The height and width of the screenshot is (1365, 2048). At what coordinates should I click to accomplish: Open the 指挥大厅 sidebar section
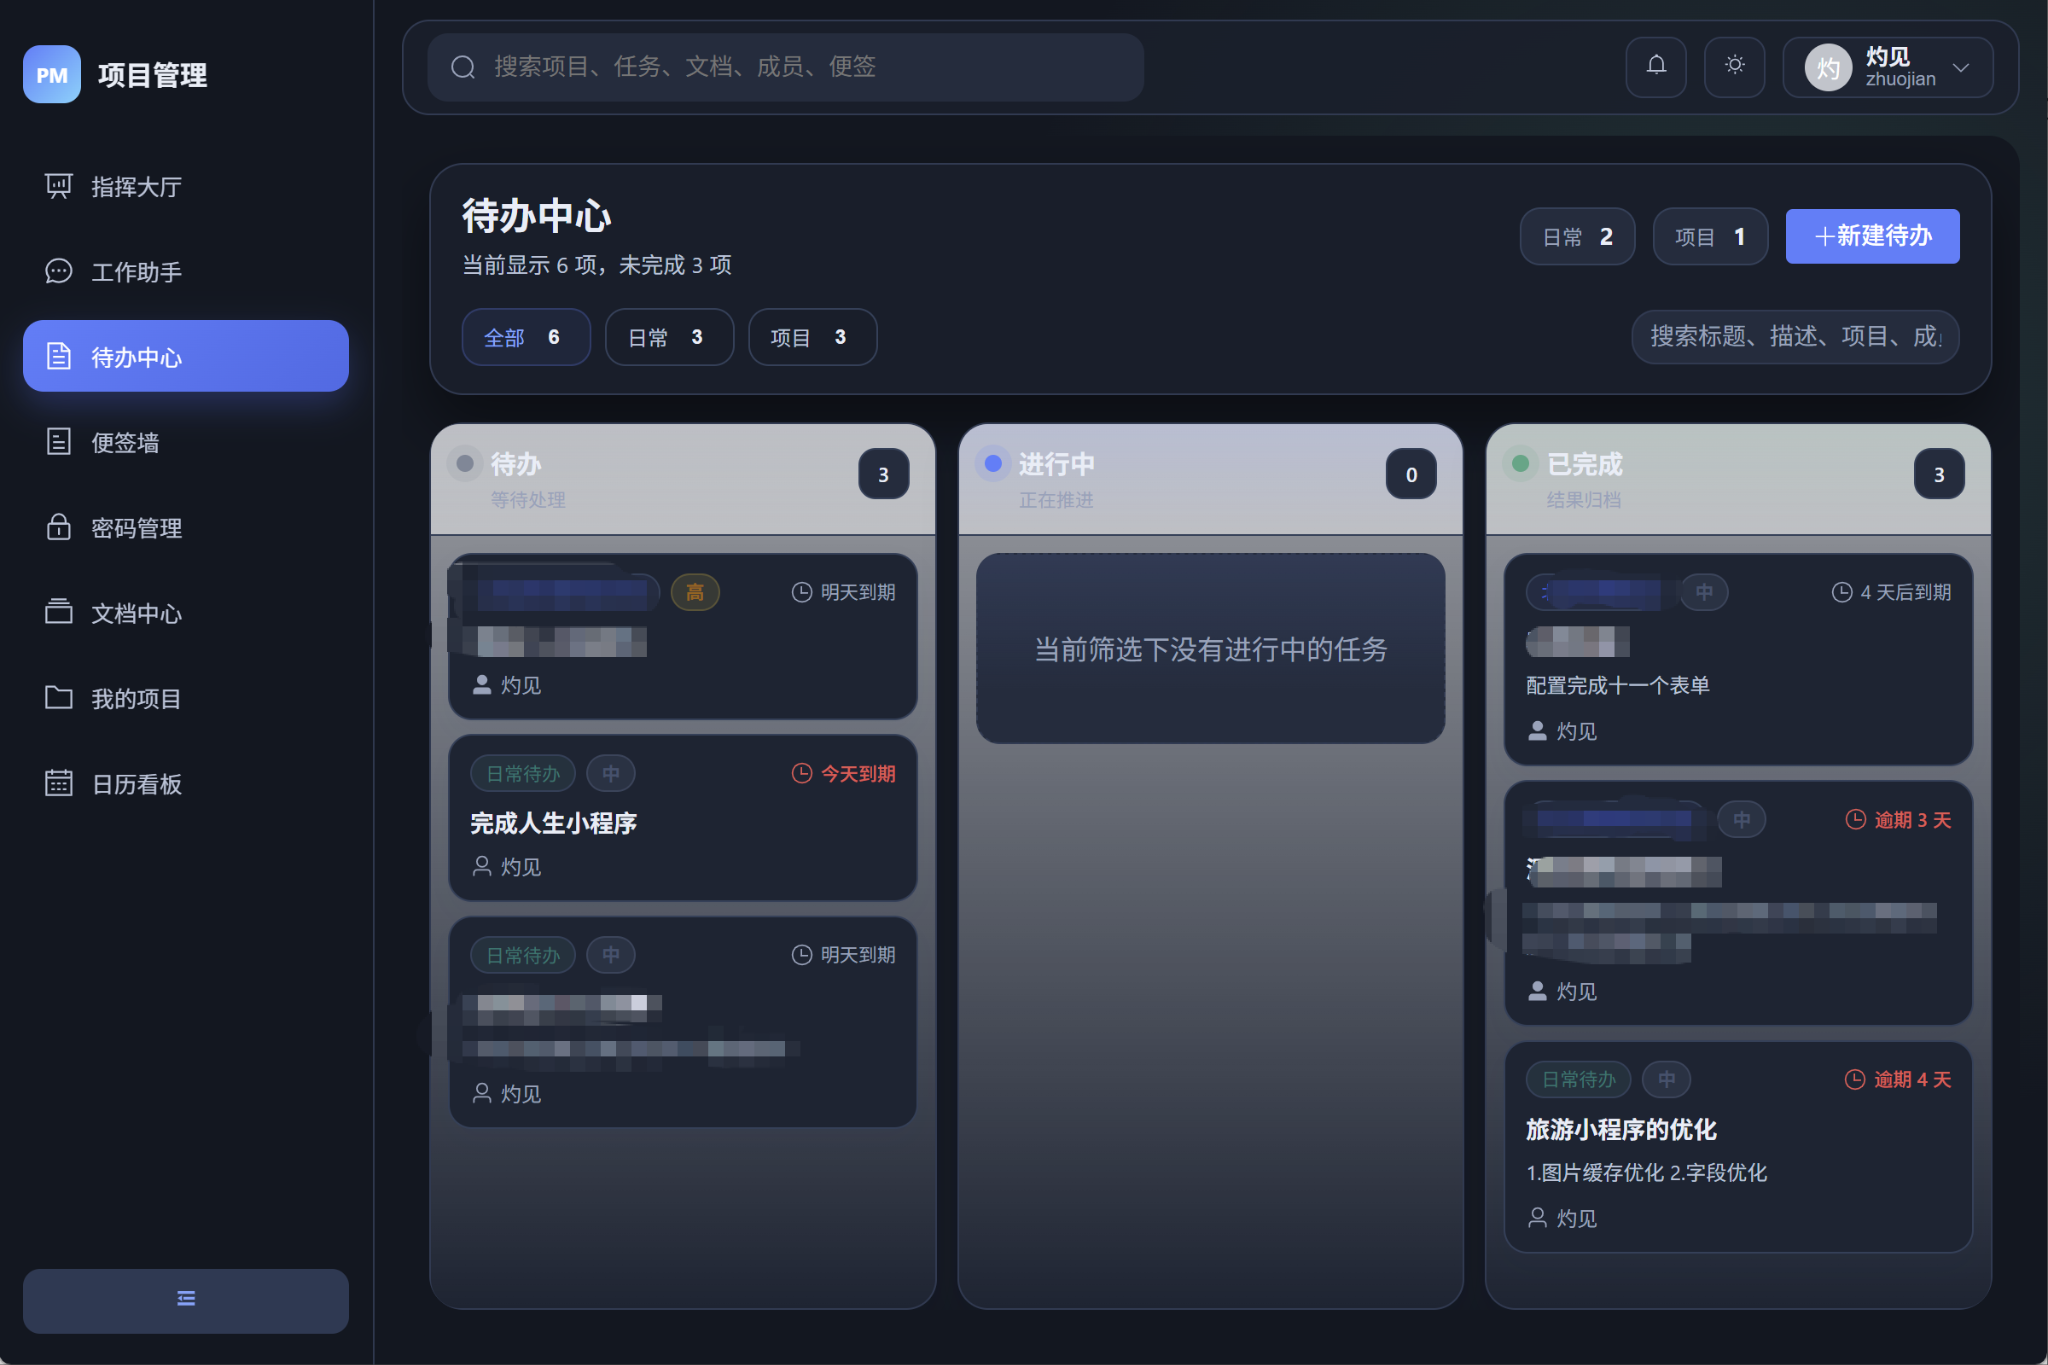point(135,186)
